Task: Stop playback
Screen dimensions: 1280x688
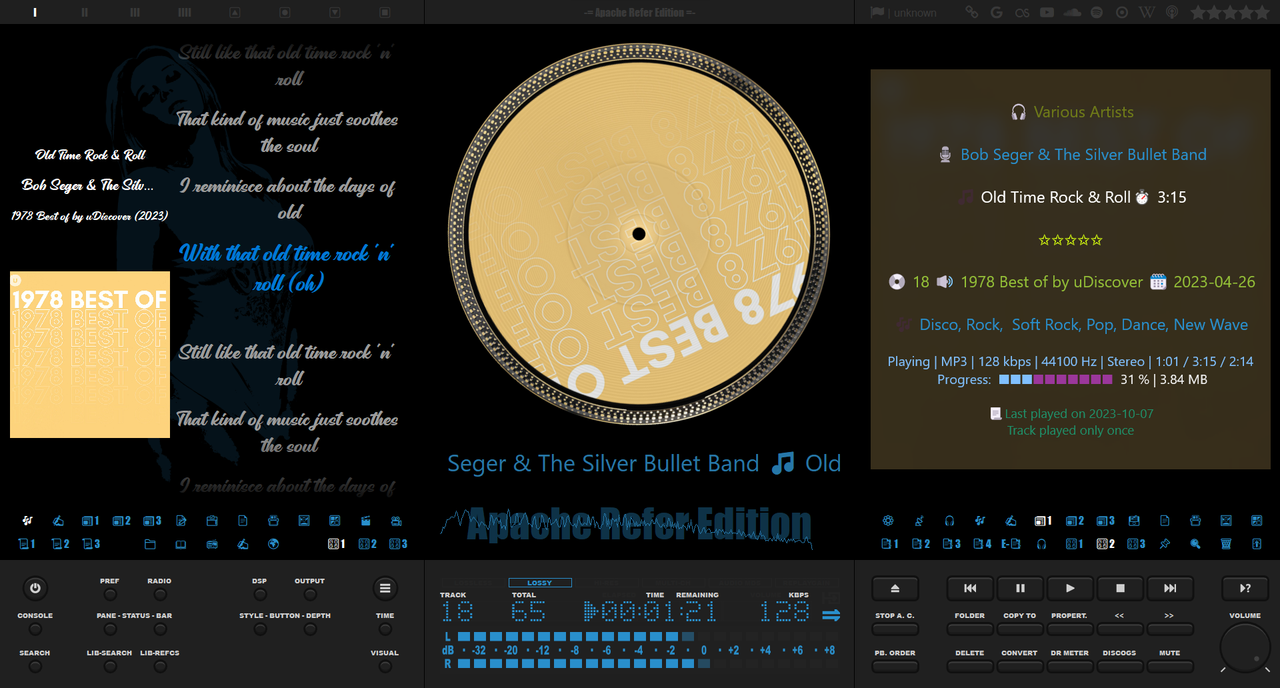Action: [x=1120, y=588]
